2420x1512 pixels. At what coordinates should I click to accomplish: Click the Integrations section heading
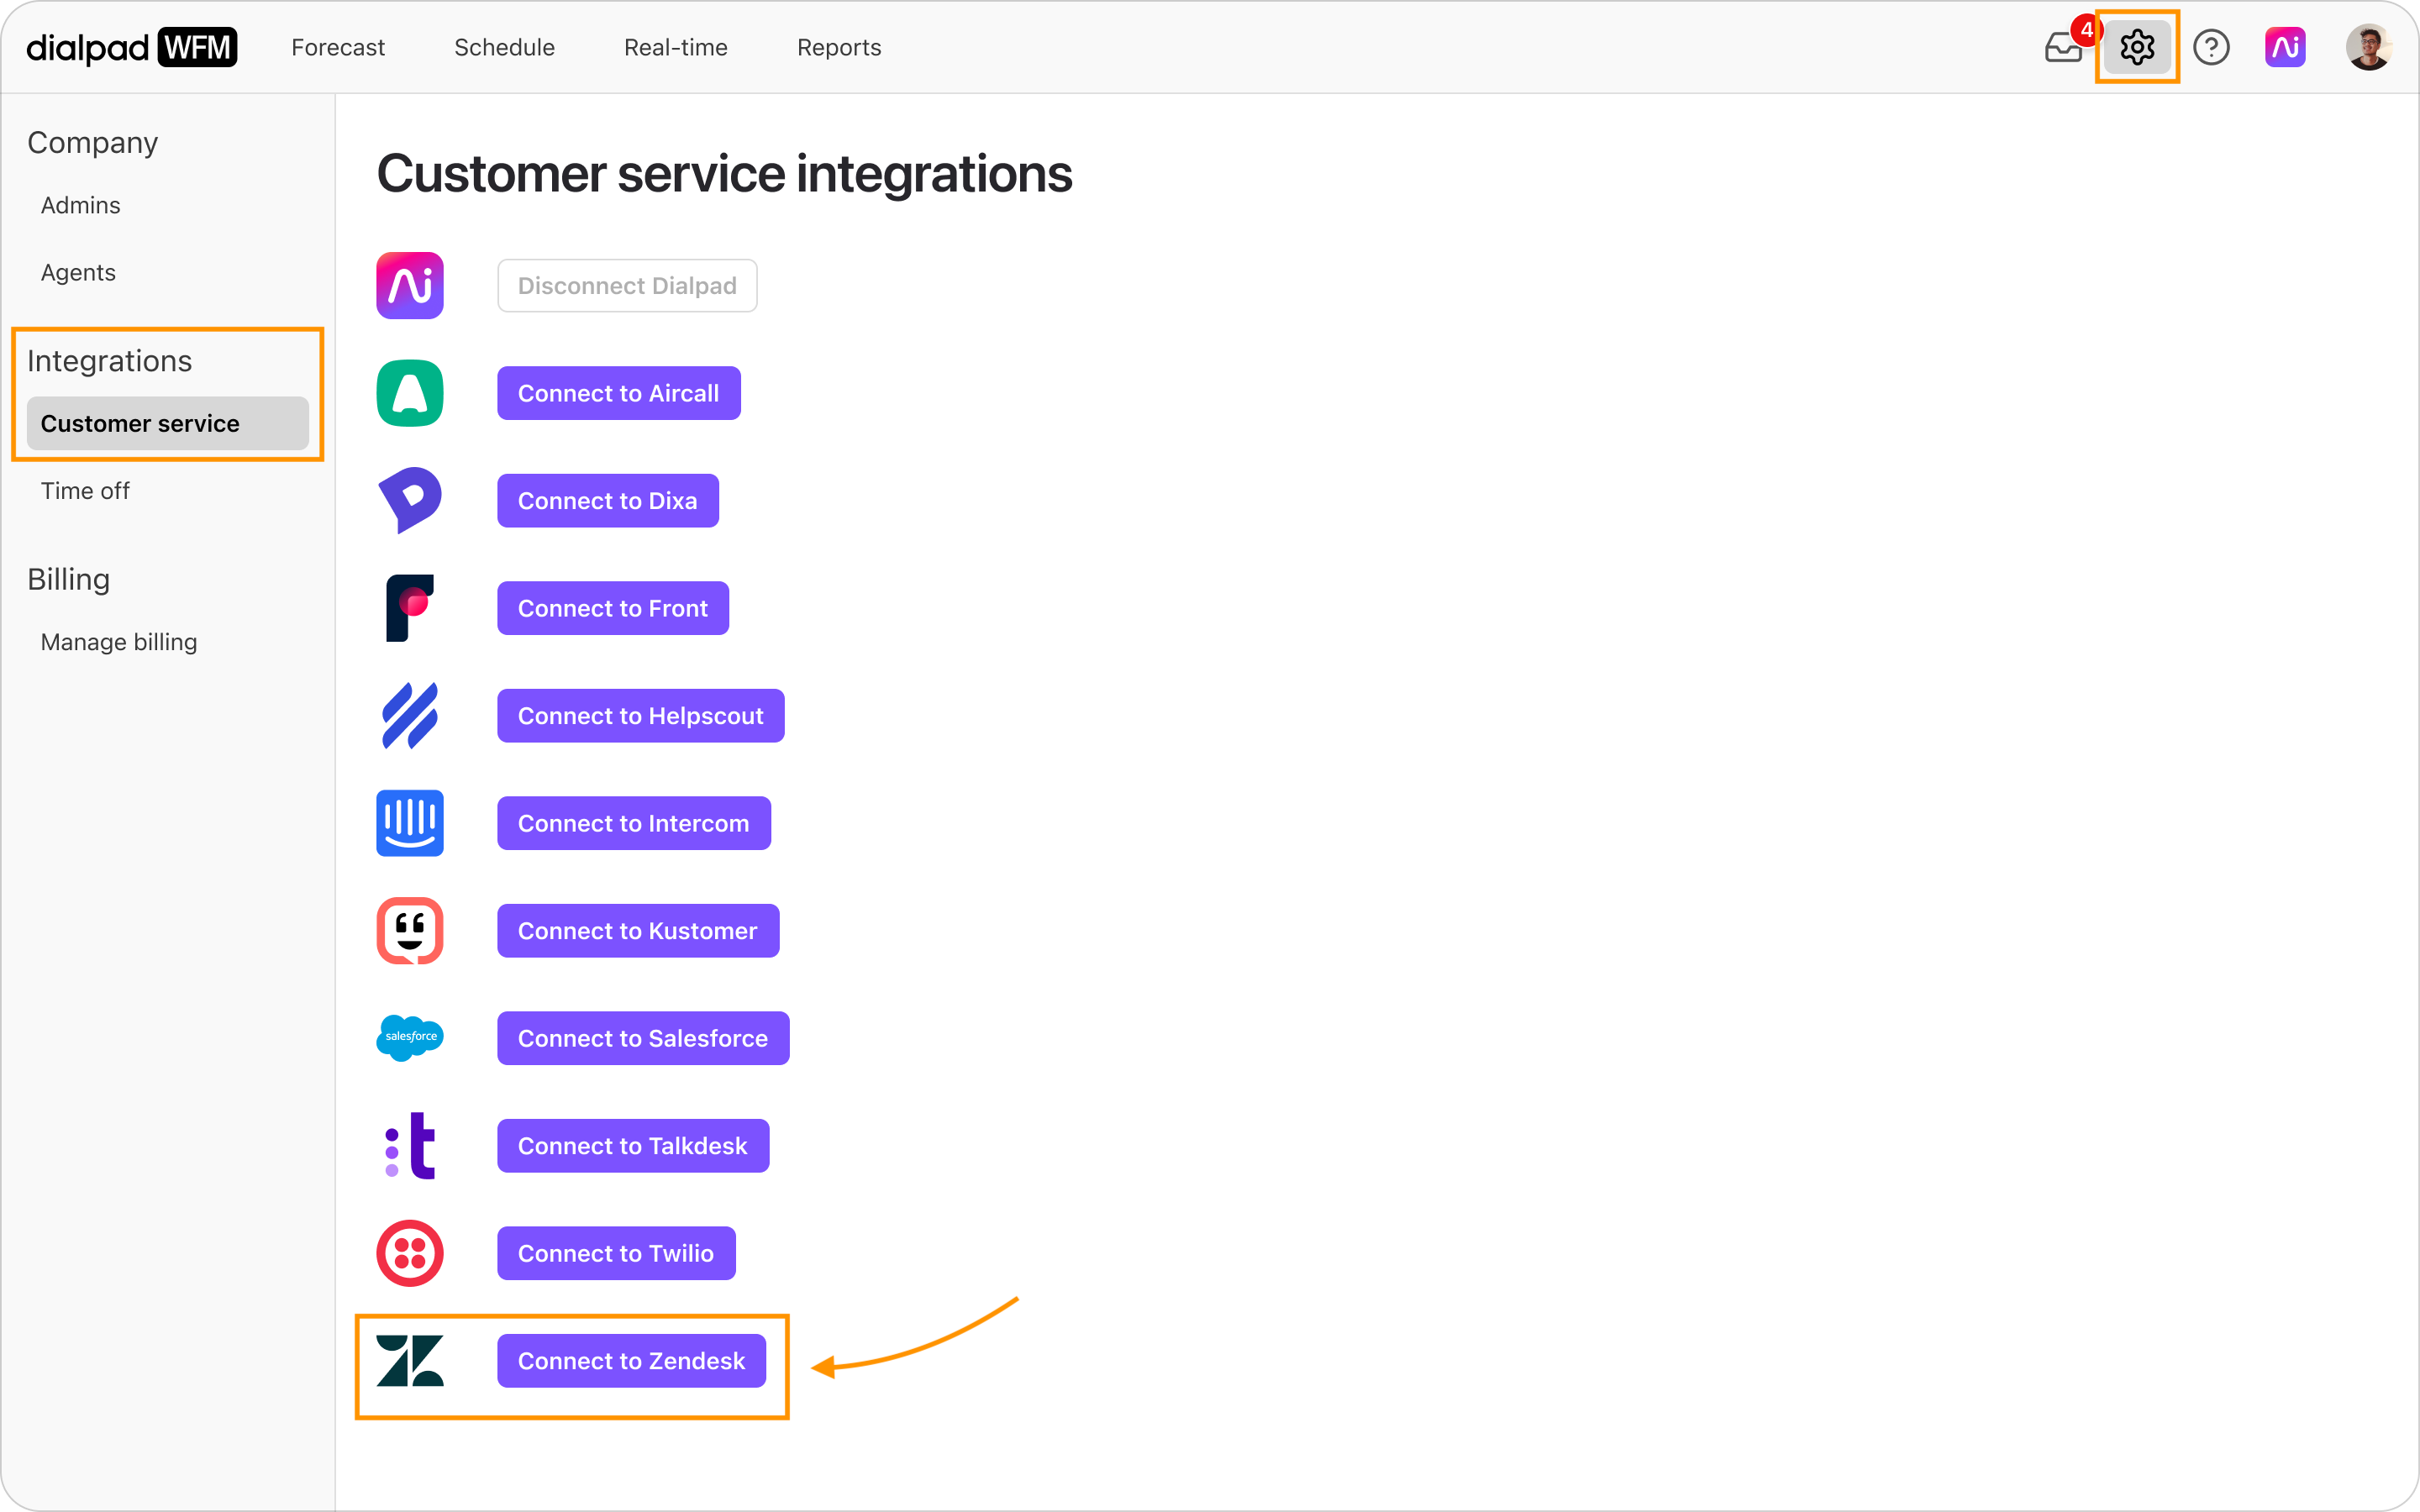109,361
